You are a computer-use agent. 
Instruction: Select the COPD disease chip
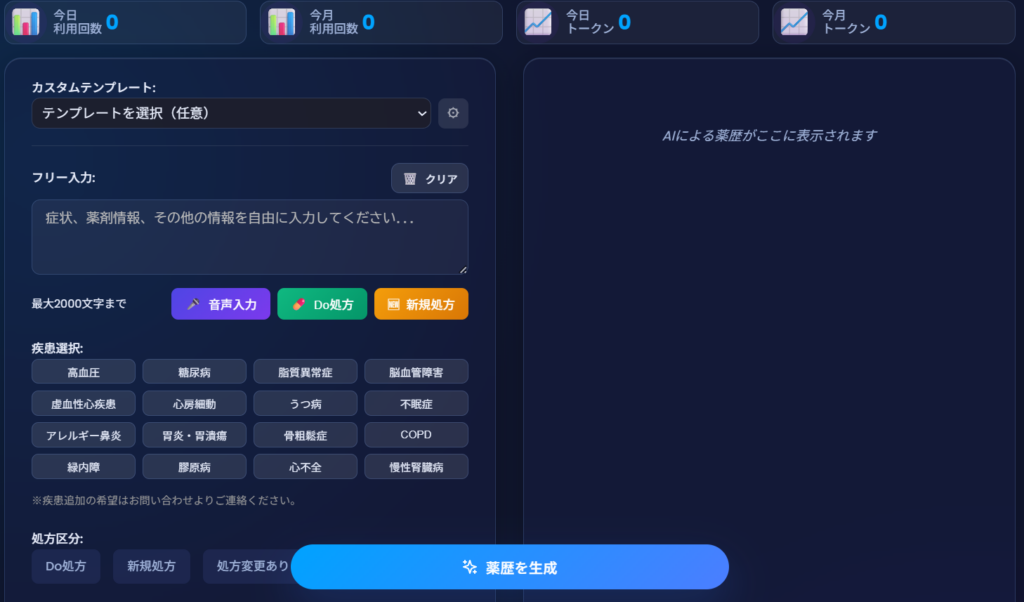point(416,435)
